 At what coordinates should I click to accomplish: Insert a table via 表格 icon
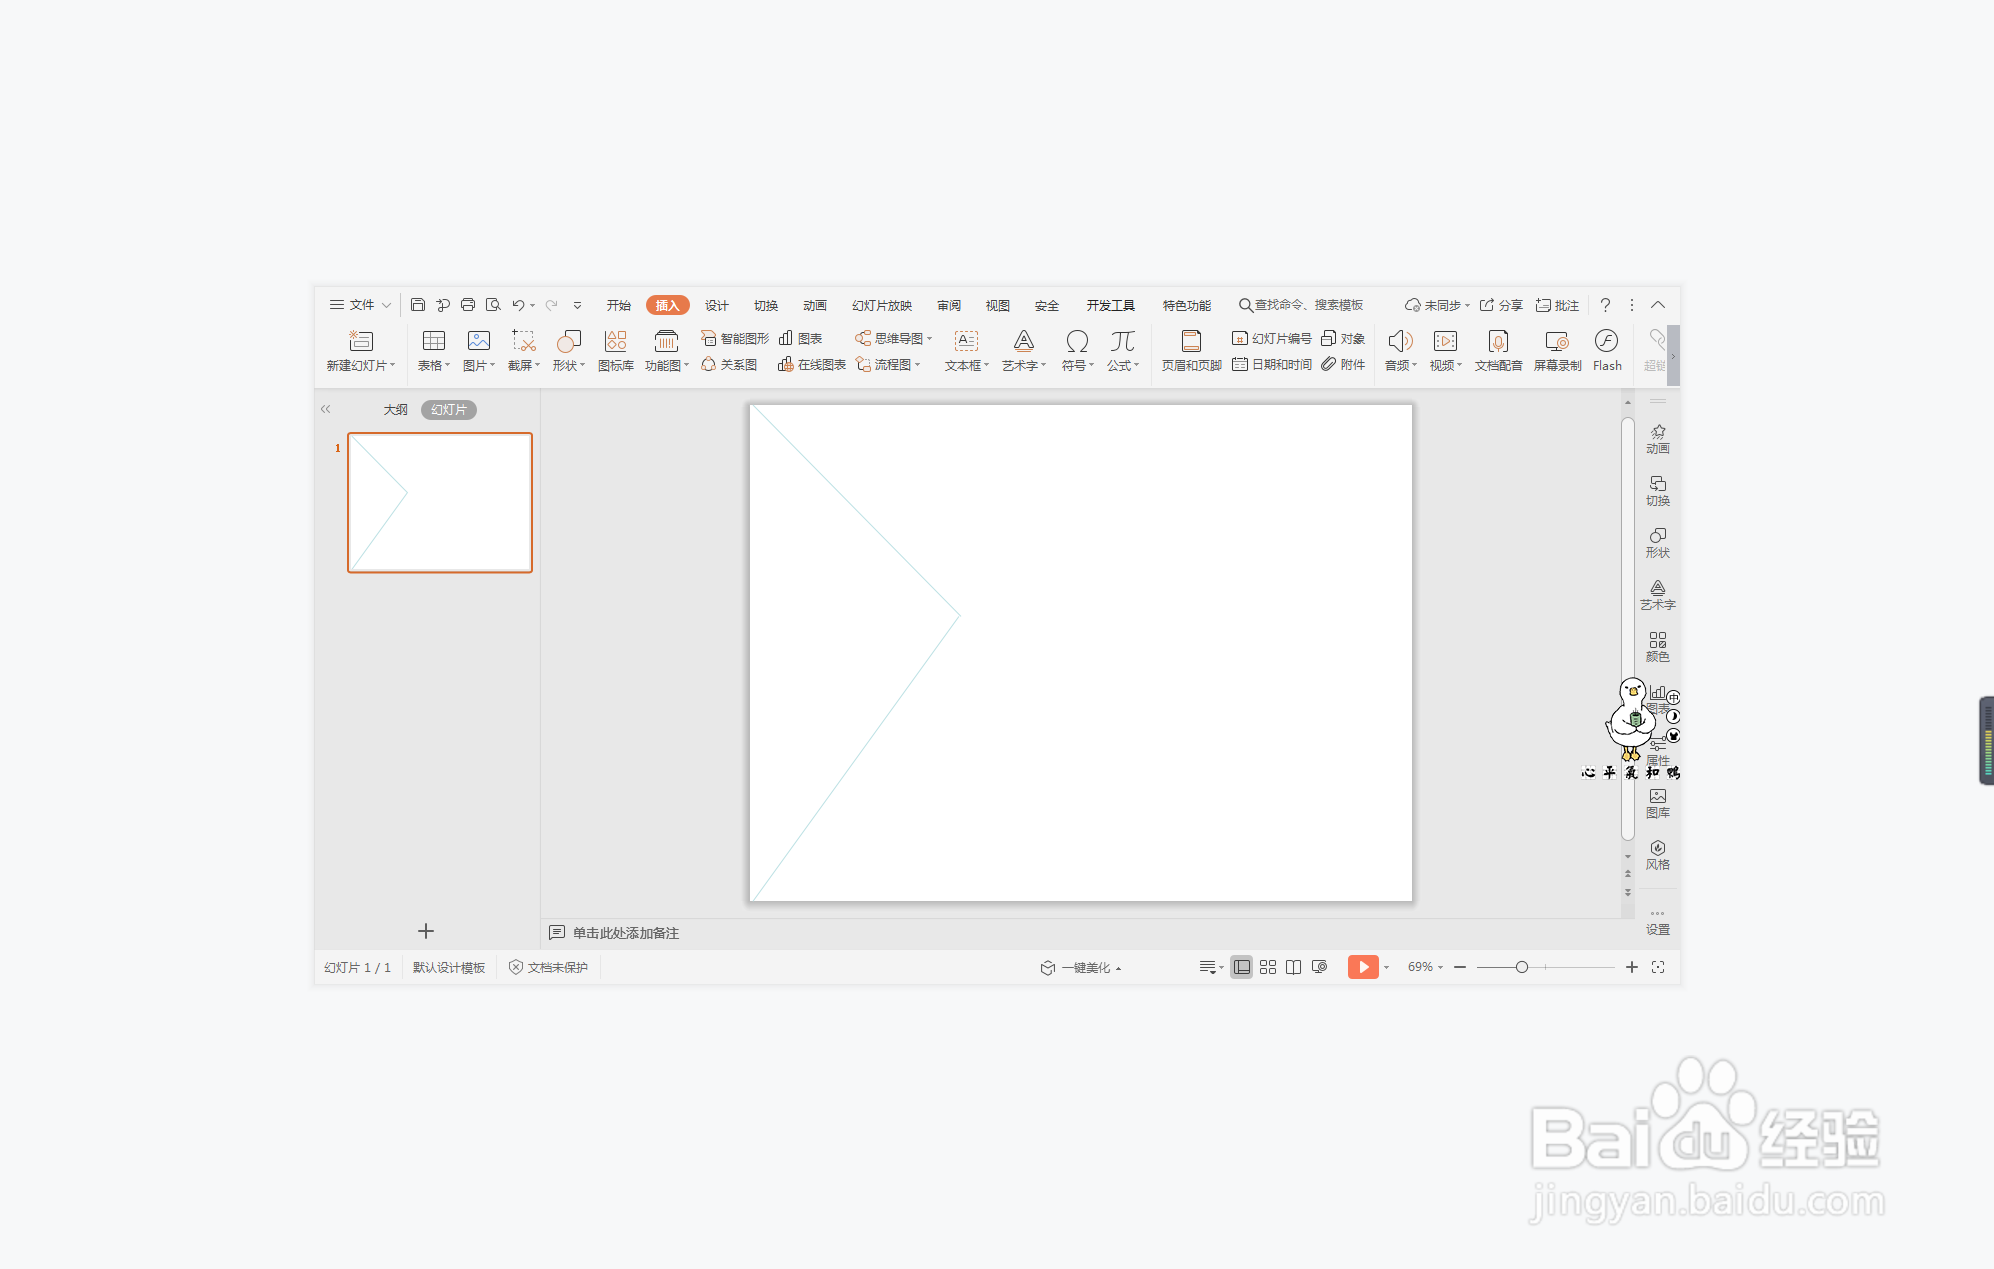(x=433, y=341)
